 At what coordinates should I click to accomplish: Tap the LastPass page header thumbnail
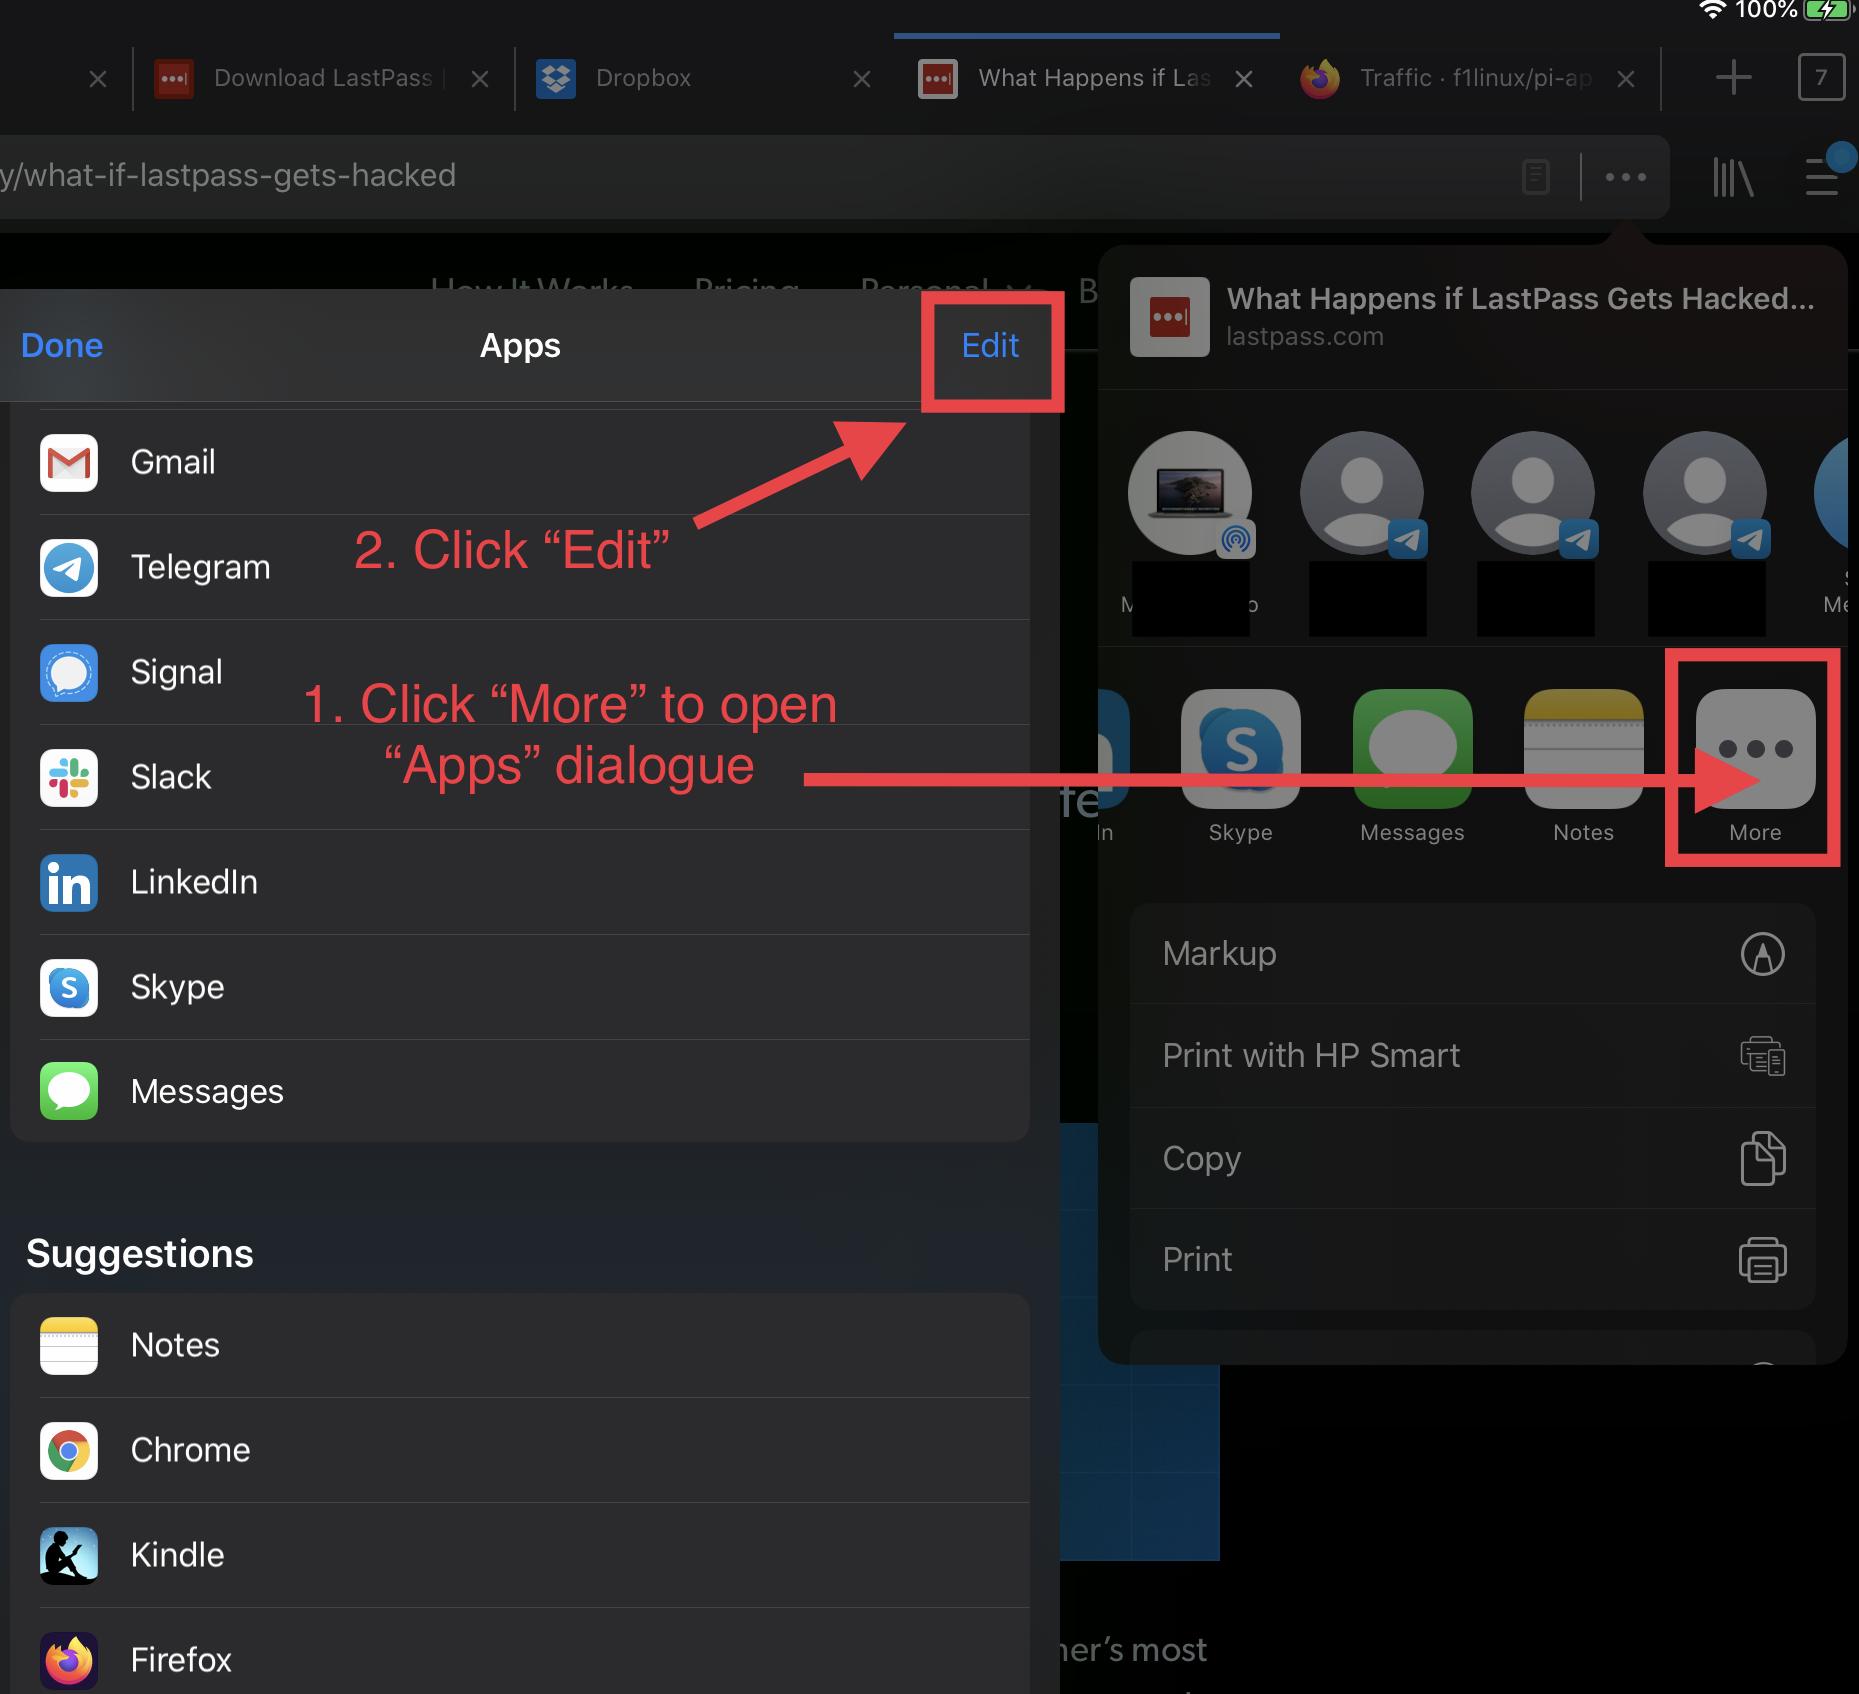tap(1169, 317)
